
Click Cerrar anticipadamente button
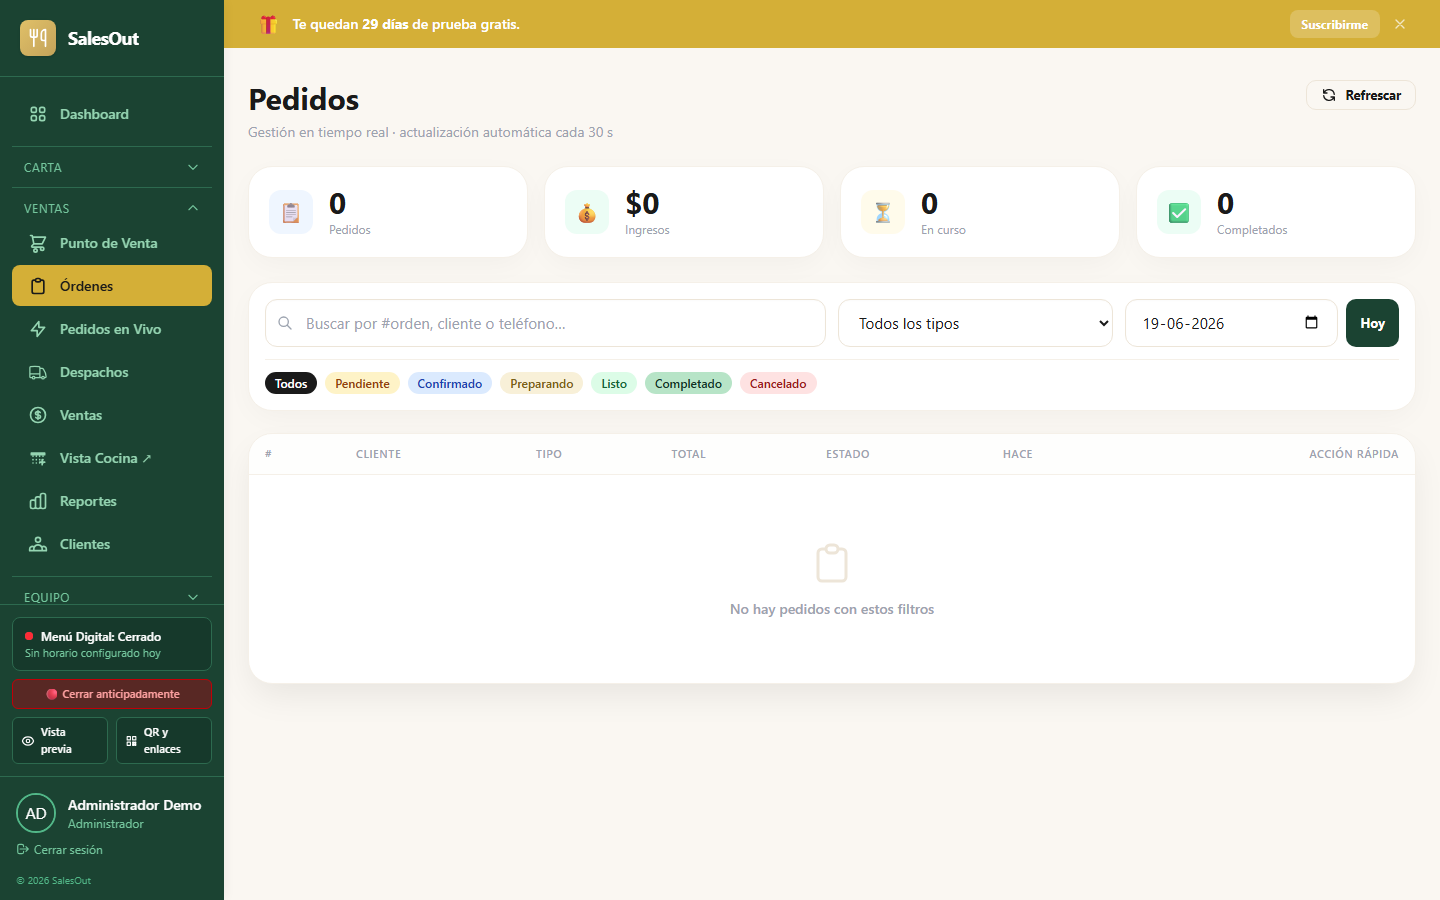(x=112, y=694)
